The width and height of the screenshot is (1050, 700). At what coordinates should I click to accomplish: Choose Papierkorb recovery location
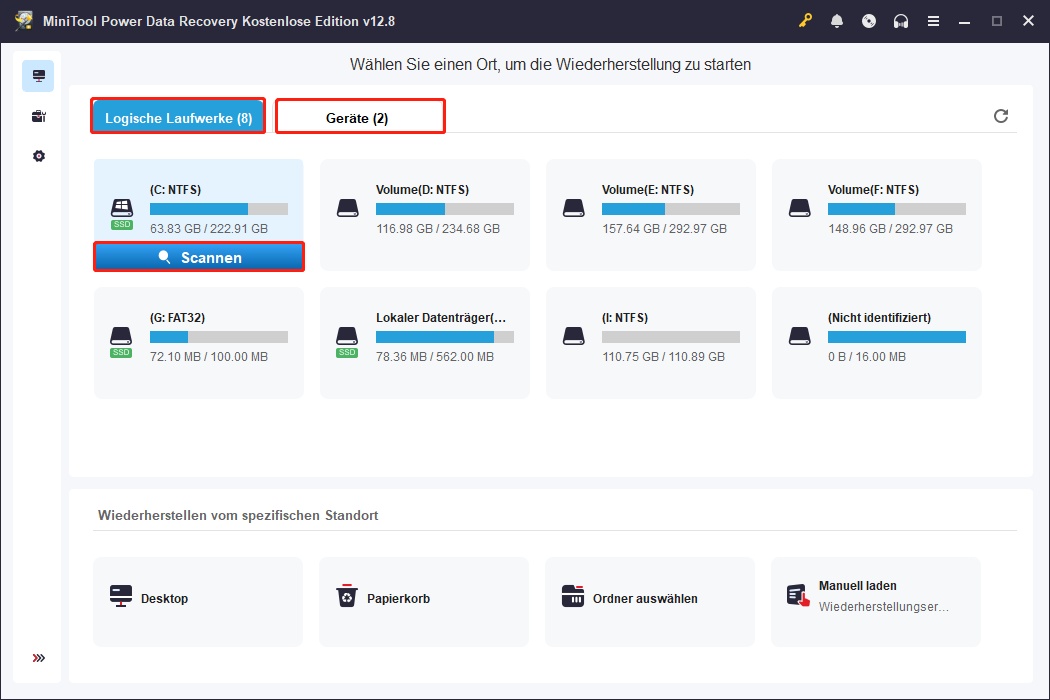(x=424, y=602)
